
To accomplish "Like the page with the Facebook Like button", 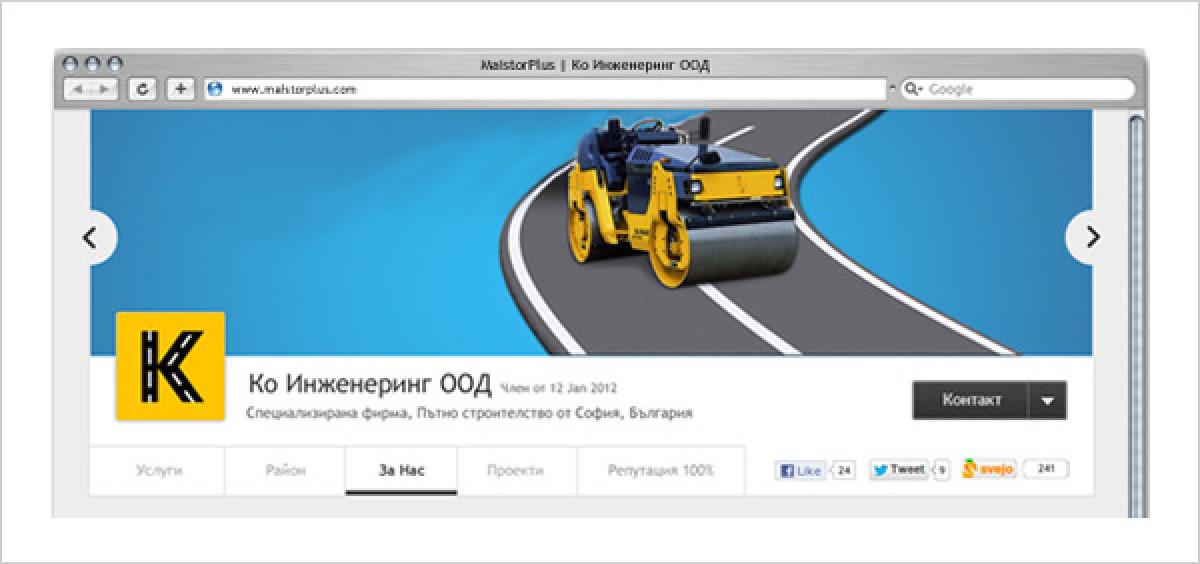I will click(x=800, y=470).
